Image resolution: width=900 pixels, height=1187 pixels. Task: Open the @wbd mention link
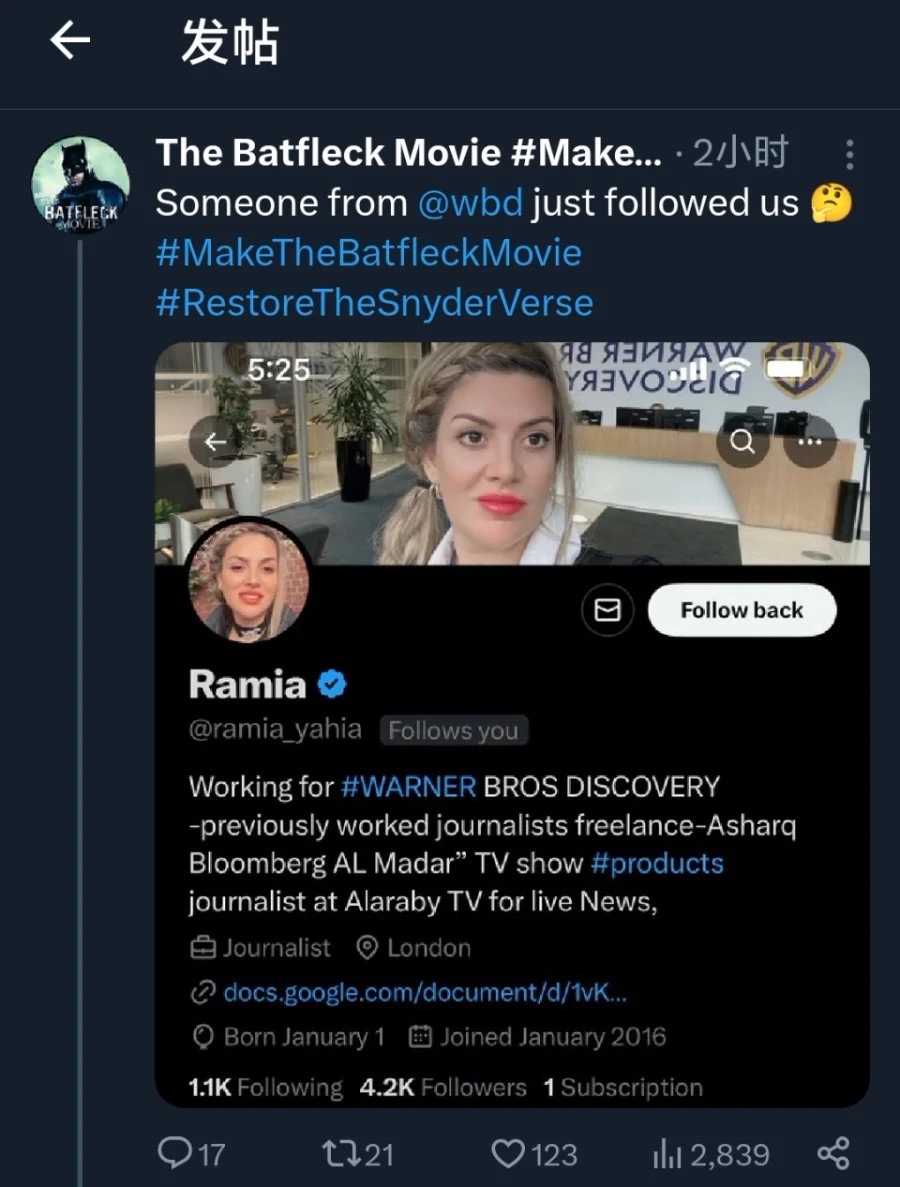(x=470, y=203)
